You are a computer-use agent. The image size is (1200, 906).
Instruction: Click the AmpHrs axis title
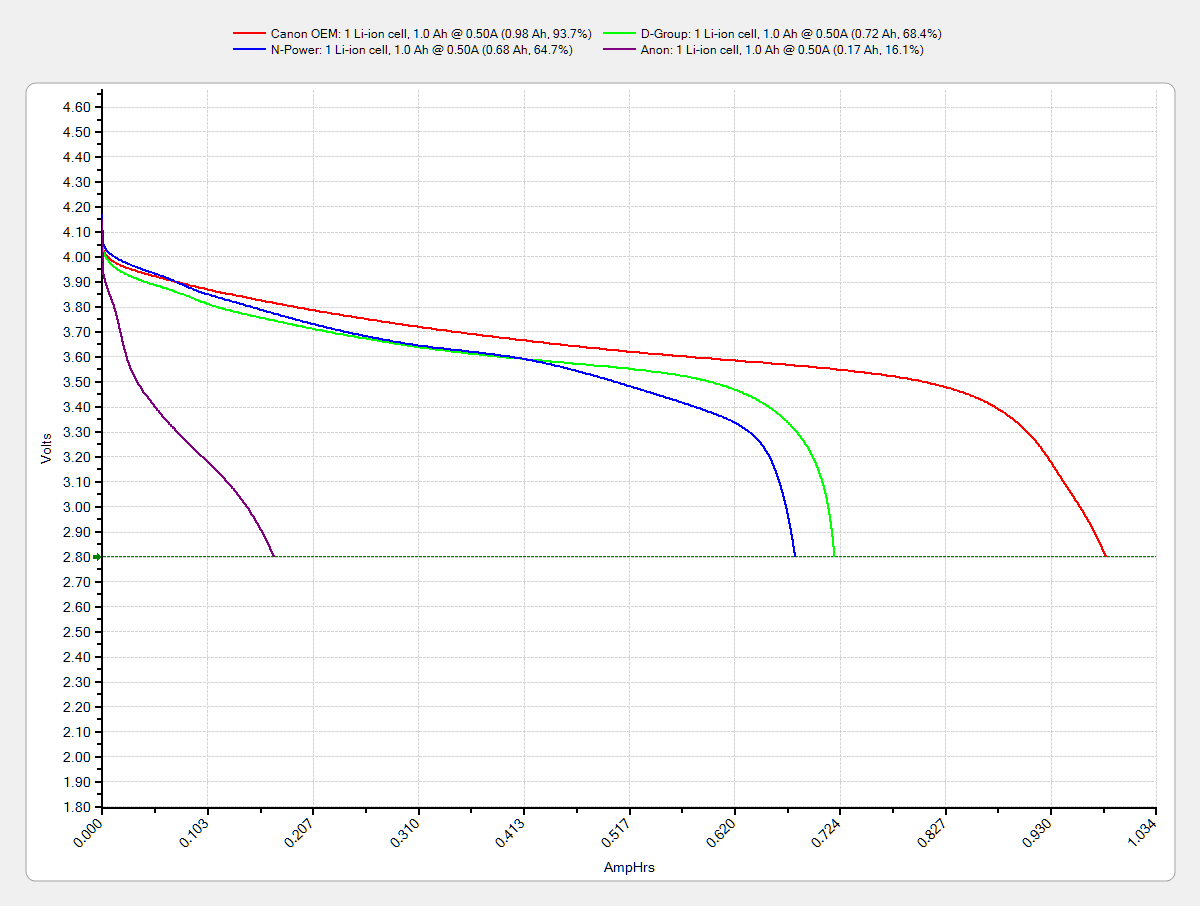[629, 868]
